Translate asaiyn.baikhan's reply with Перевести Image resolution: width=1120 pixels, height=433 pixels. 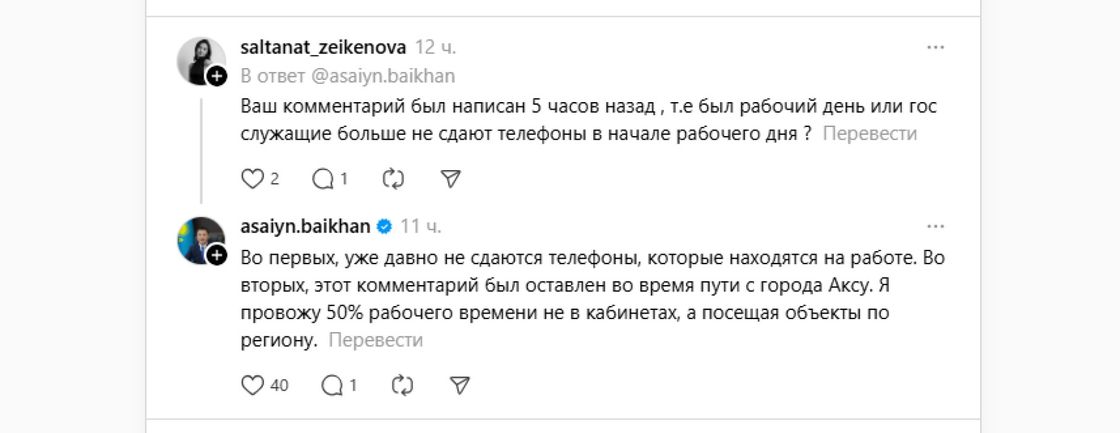375,340
